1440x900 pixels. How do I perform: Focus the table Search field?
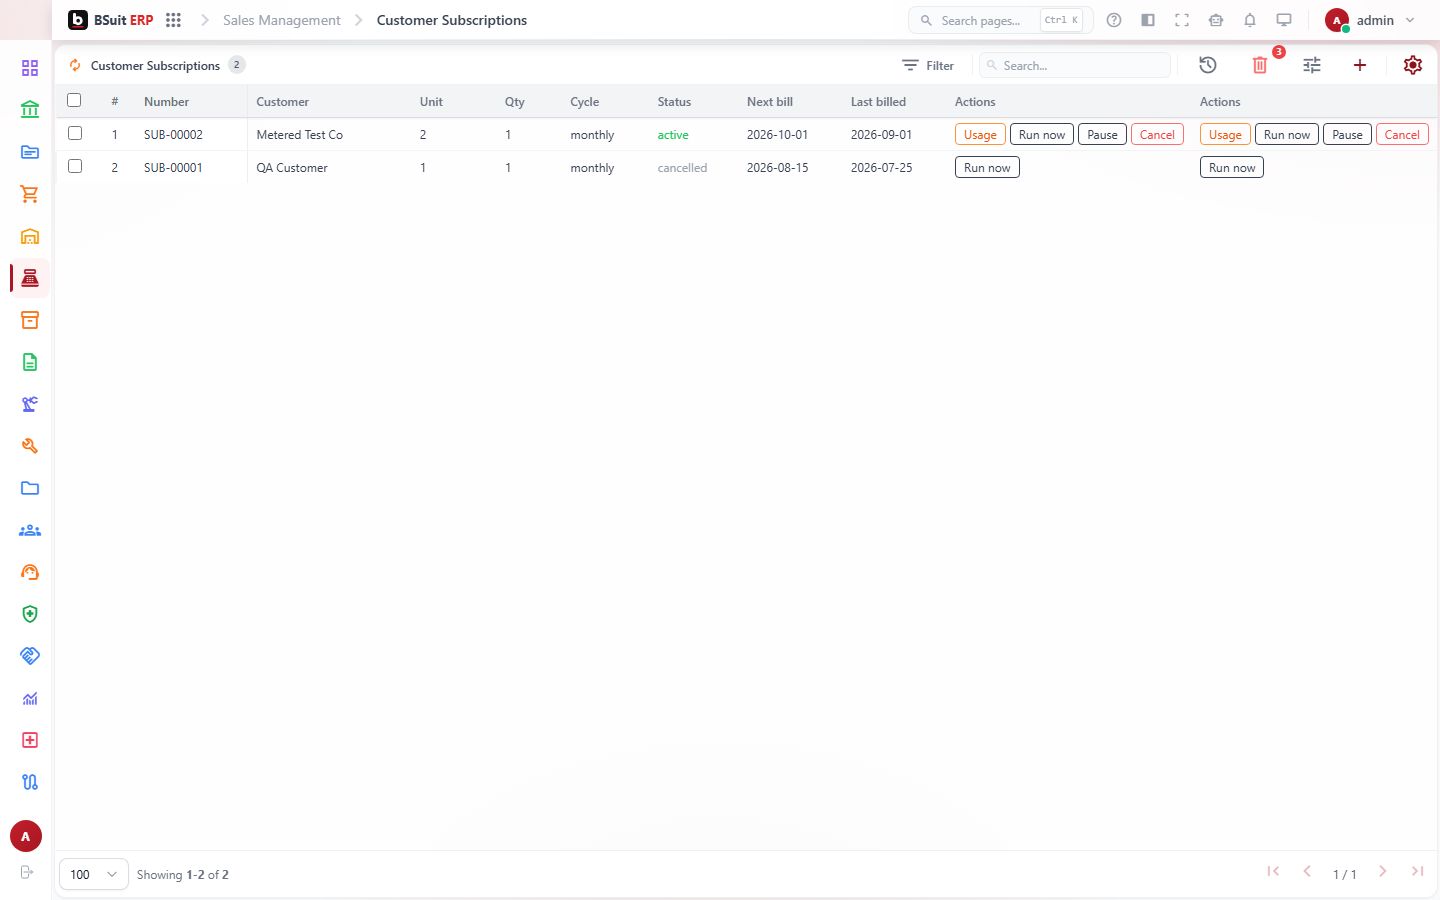pos(1075,65)
